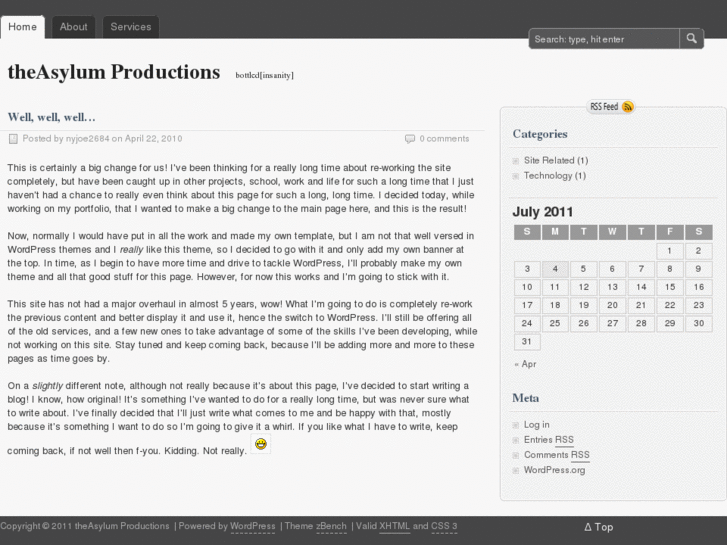727x545 pixels.
Task: Jump to page Top
Action: pos(598,527)
